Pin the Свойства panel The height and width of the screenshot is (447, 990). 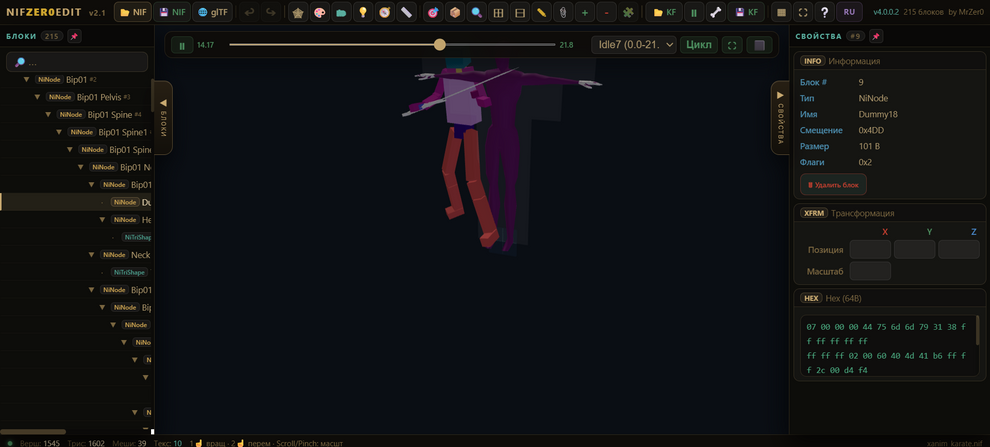pyautogui.click(x=875, y=36)
